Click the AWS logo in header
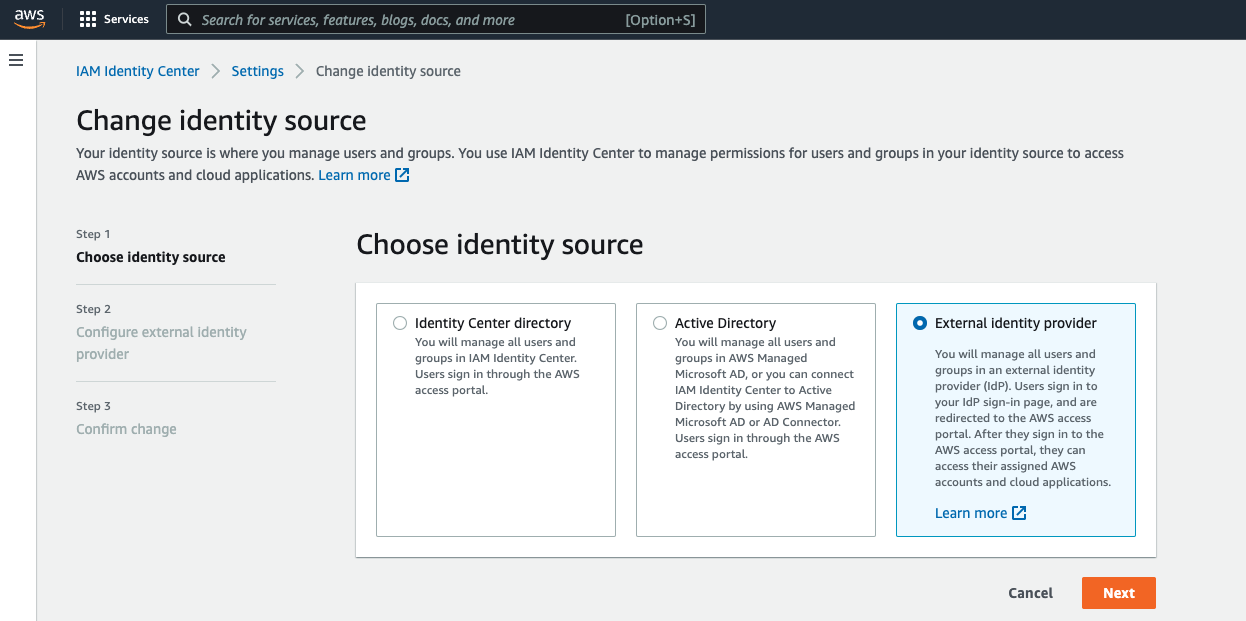Screen dimensions: 1246x621 (29, 19)
